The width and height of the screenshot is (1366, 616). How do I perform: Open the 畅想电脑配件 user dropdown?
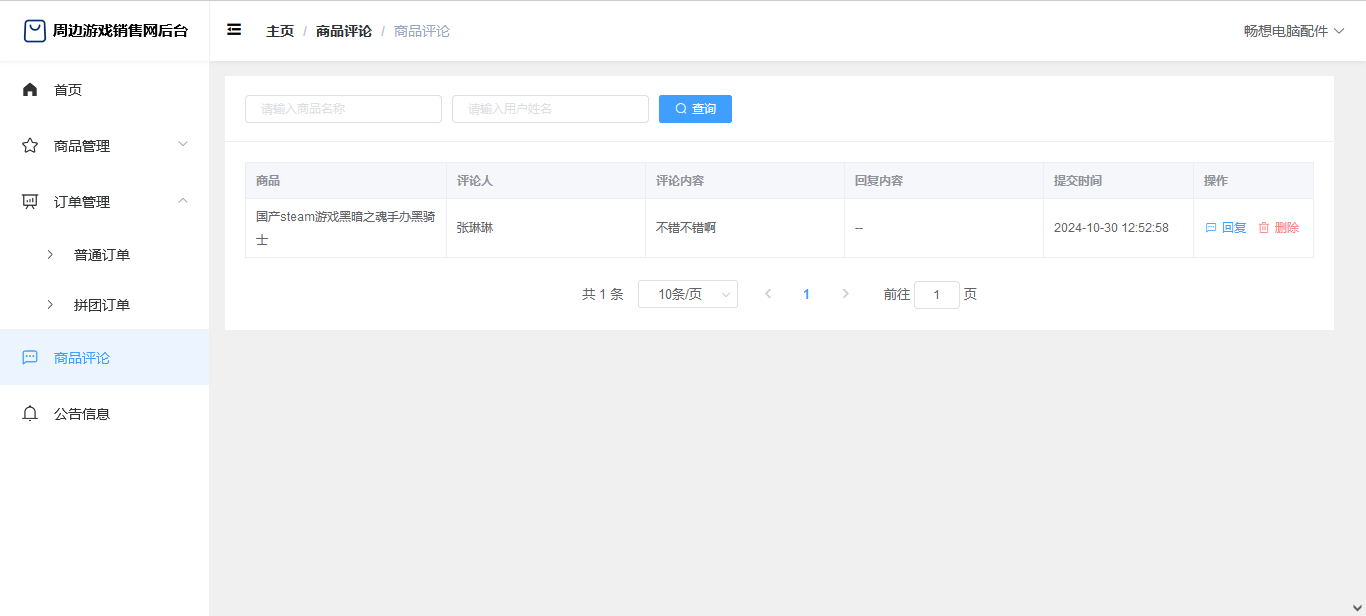point(1294,31)
